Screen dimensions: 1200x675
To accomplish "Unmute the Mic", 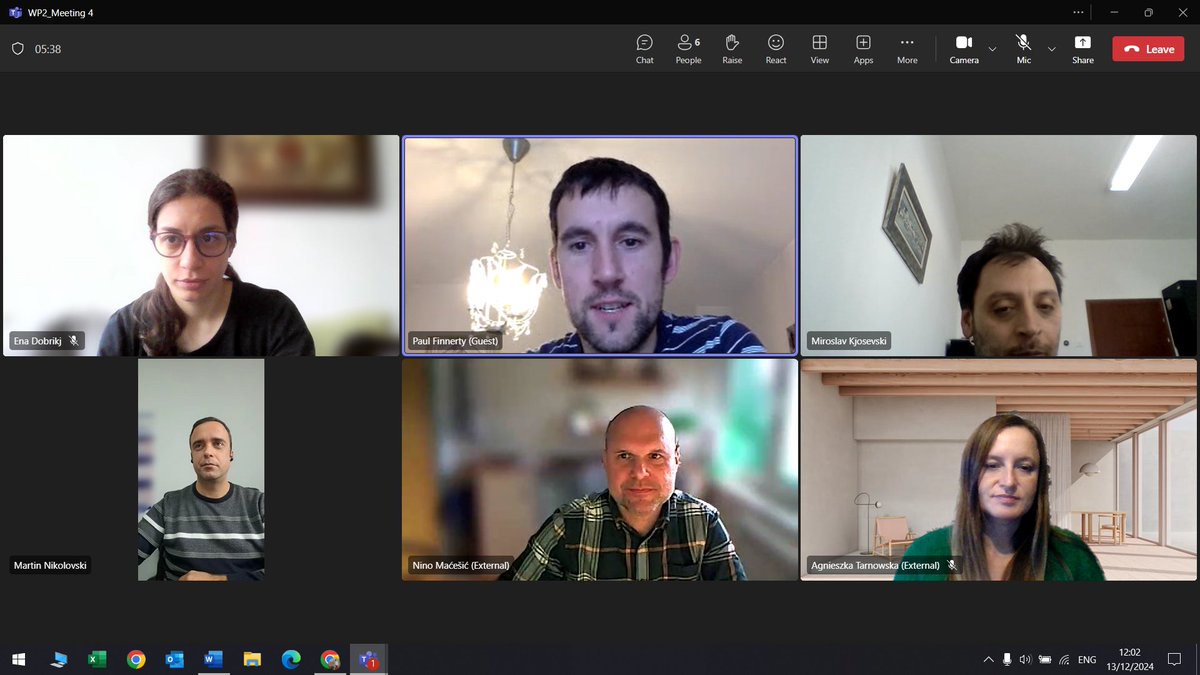I will [x=1023, y=48].
